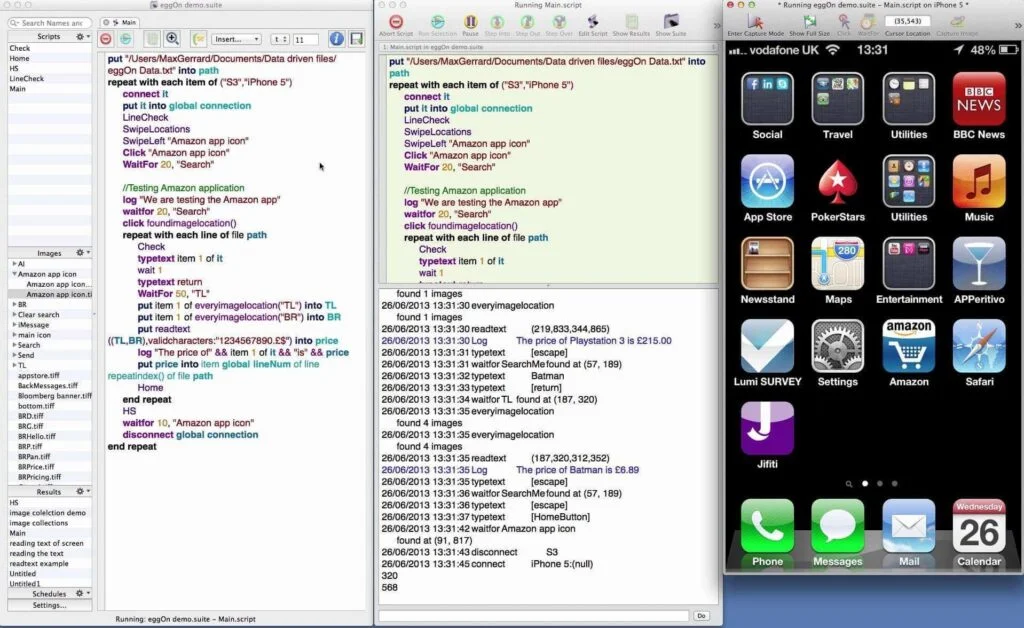The height and width of the screenshot is (628, 1024).
Task: Expand the main icon image group
Action: 14,335
